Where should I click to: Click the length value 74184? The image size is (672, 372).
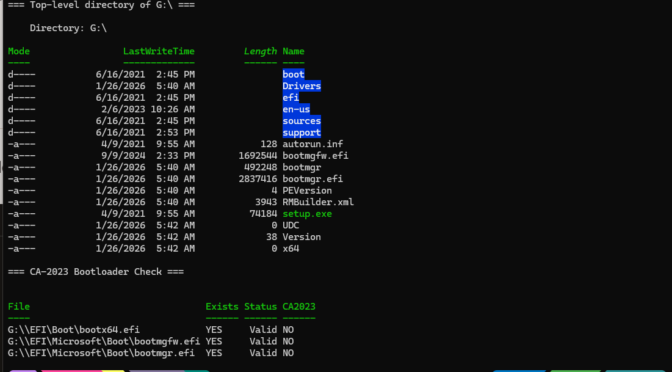tap(263, 213)
